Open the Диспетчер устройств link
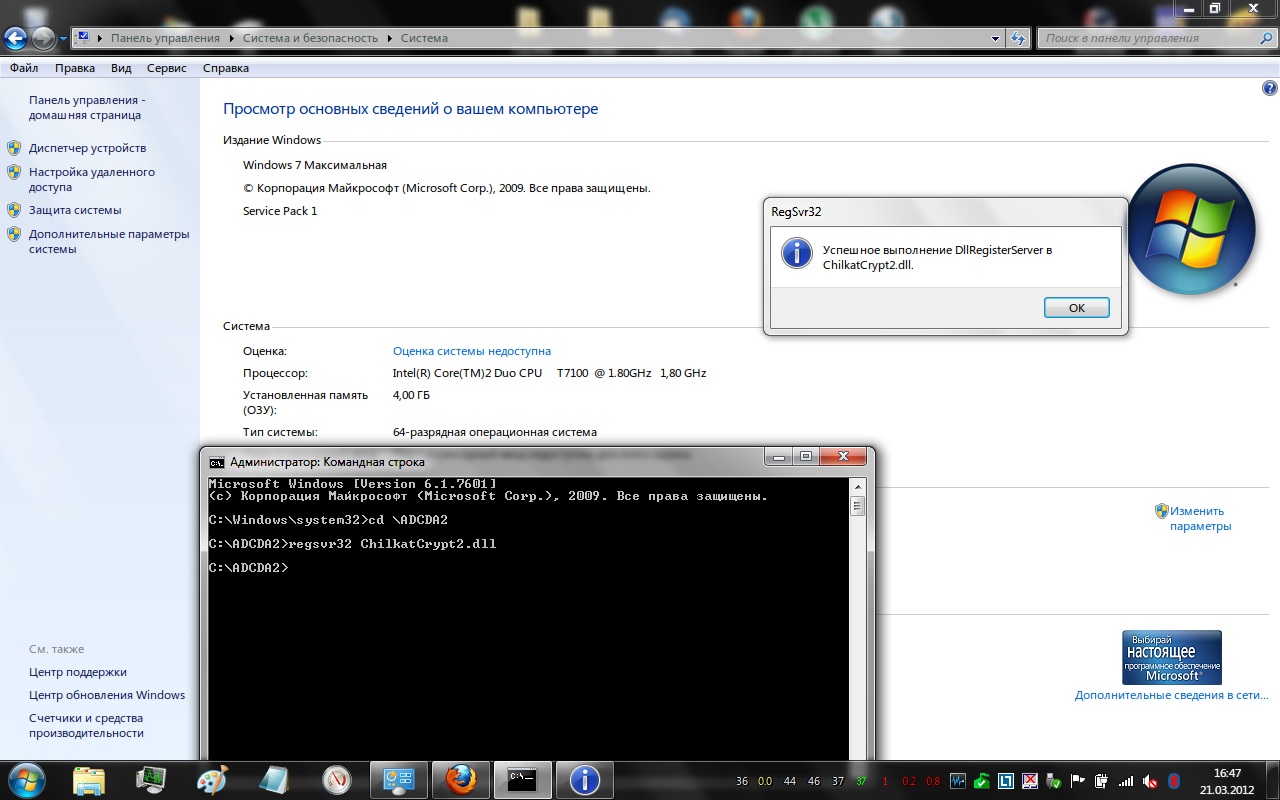The width and height of the screenshot is (1280, 800). click(x=87, y=148)
